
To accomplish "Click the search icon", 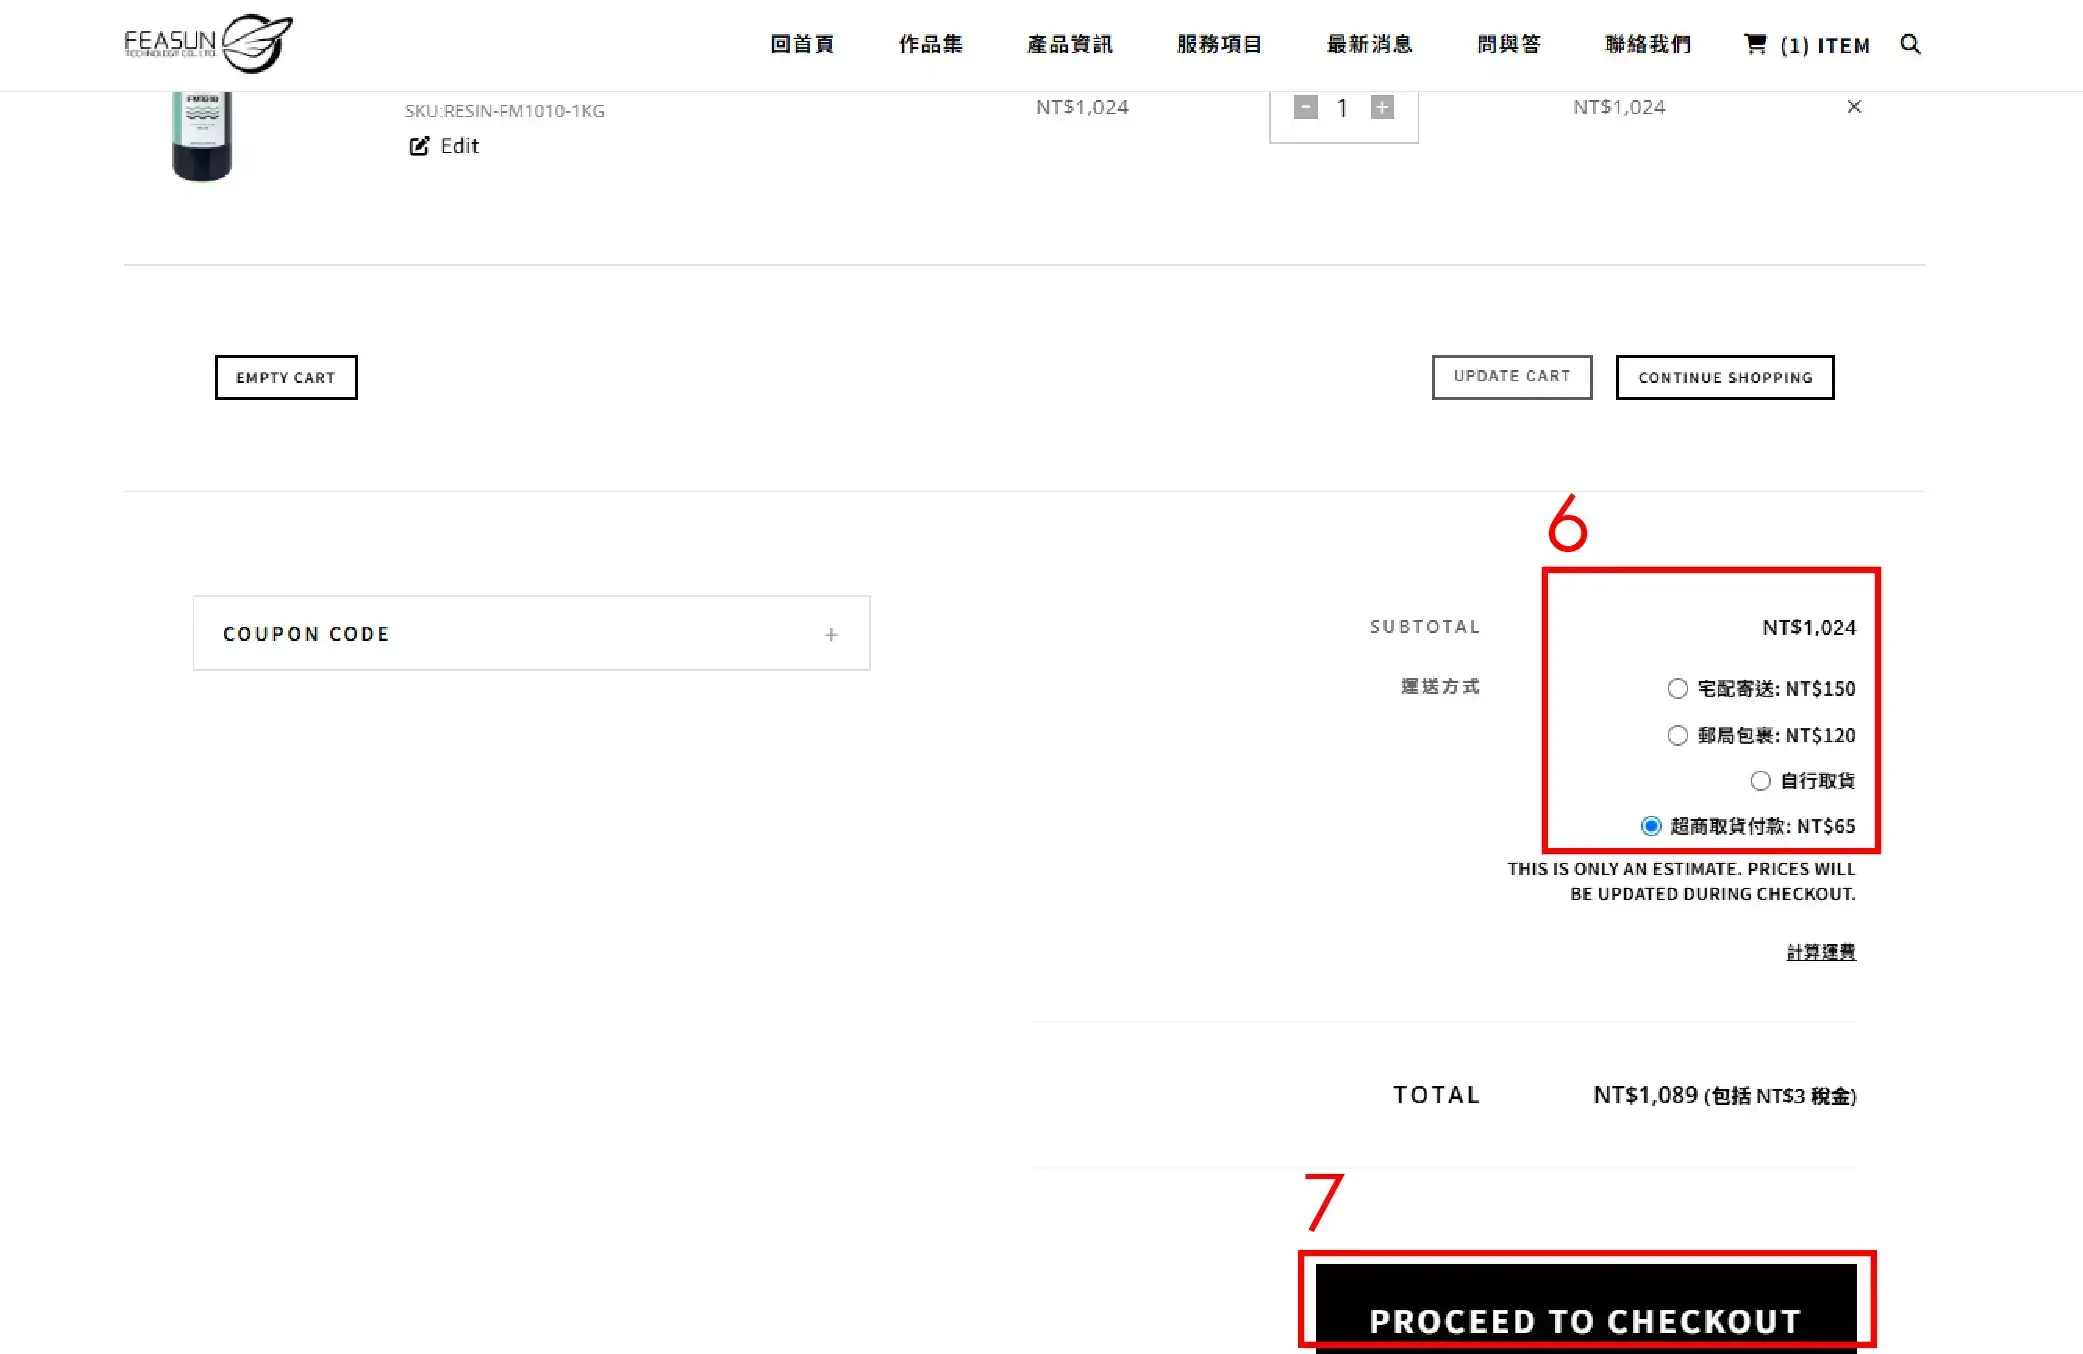I will tap(1911, 44).
